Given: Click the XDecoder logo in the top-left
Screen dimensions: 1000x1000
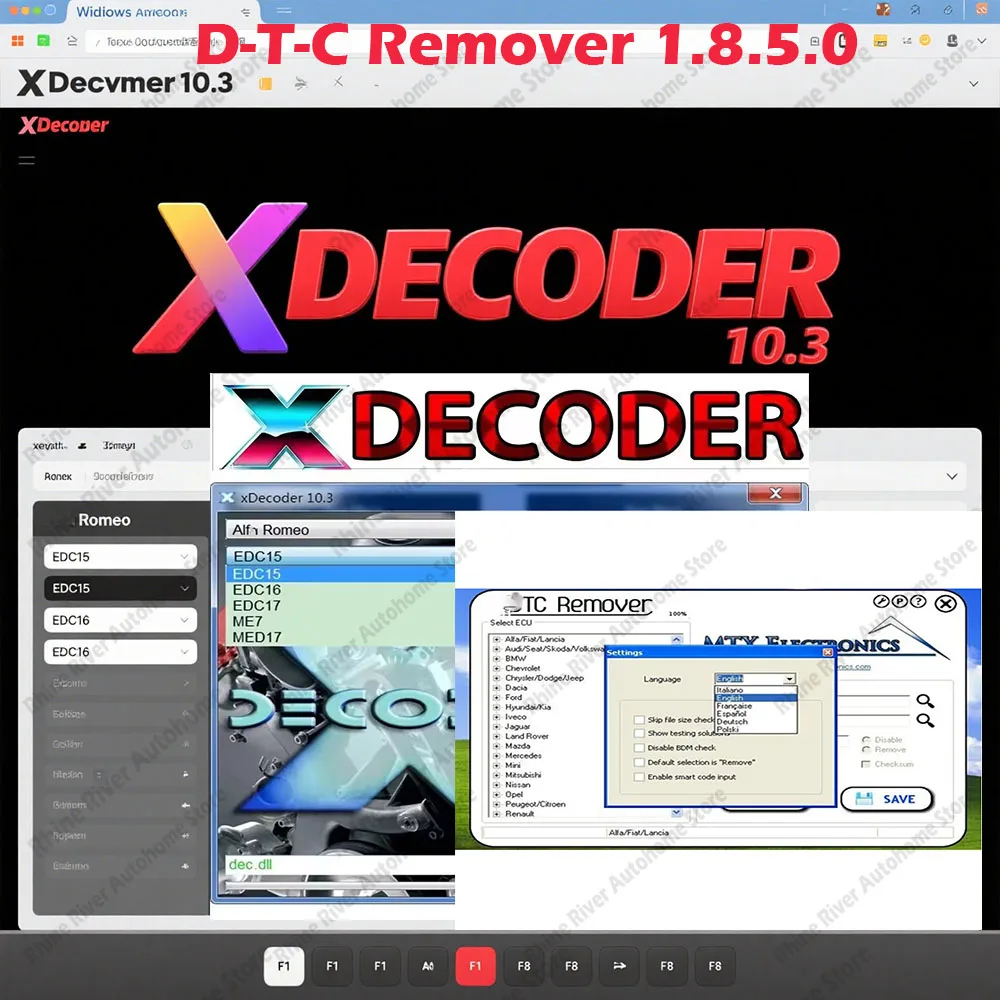Looking at the screenshot, I should 64,125.
